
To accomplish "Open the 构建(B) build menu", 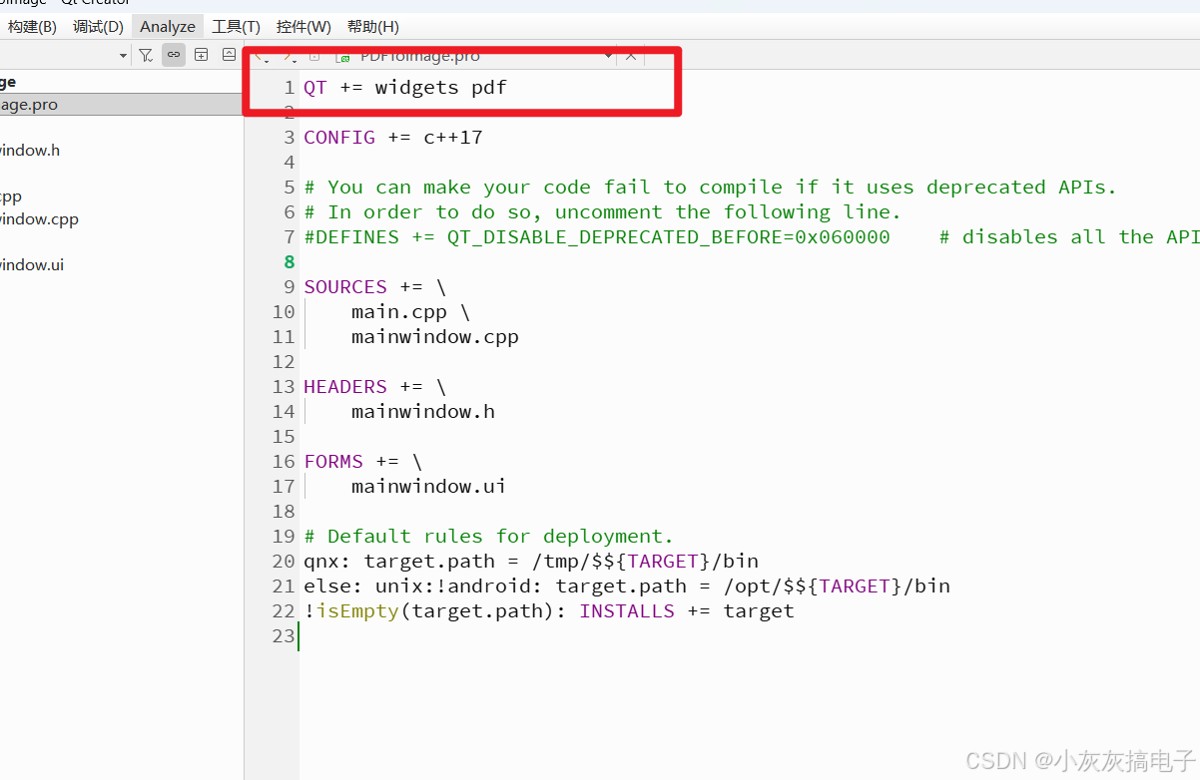I will click(x=32, y=27).
